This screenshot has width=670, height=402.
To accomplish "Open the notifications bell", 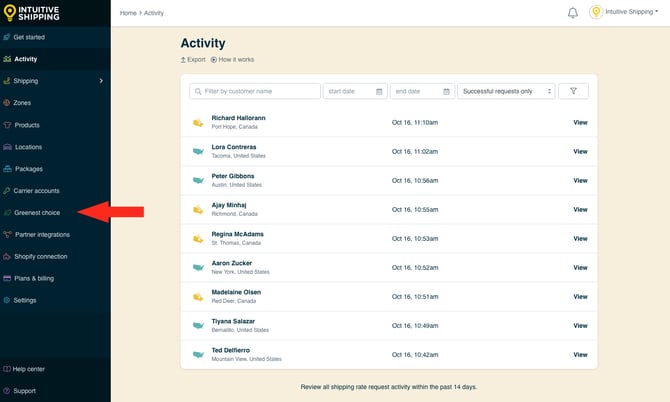I will pyautogui.click(x=573, y=13).
